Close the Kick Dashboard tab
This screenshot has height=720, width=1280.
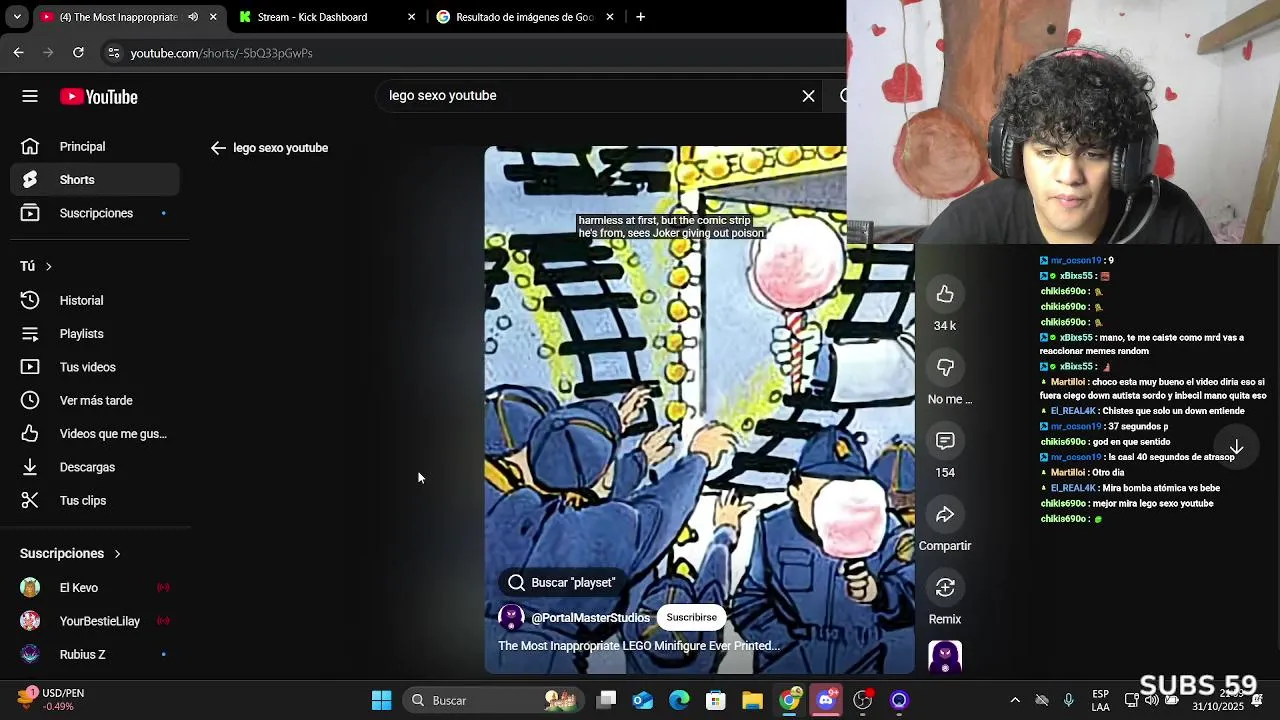[411, 17]
